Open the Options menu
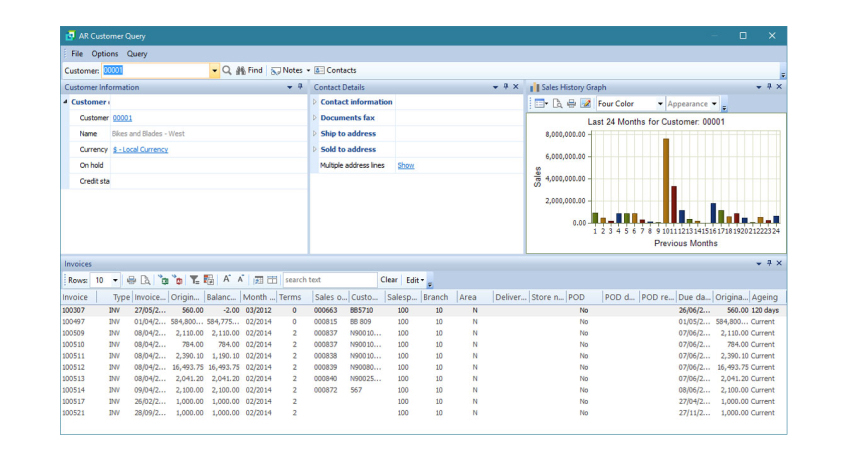Screen dimensions: 847x460 [x=105, y=54]
